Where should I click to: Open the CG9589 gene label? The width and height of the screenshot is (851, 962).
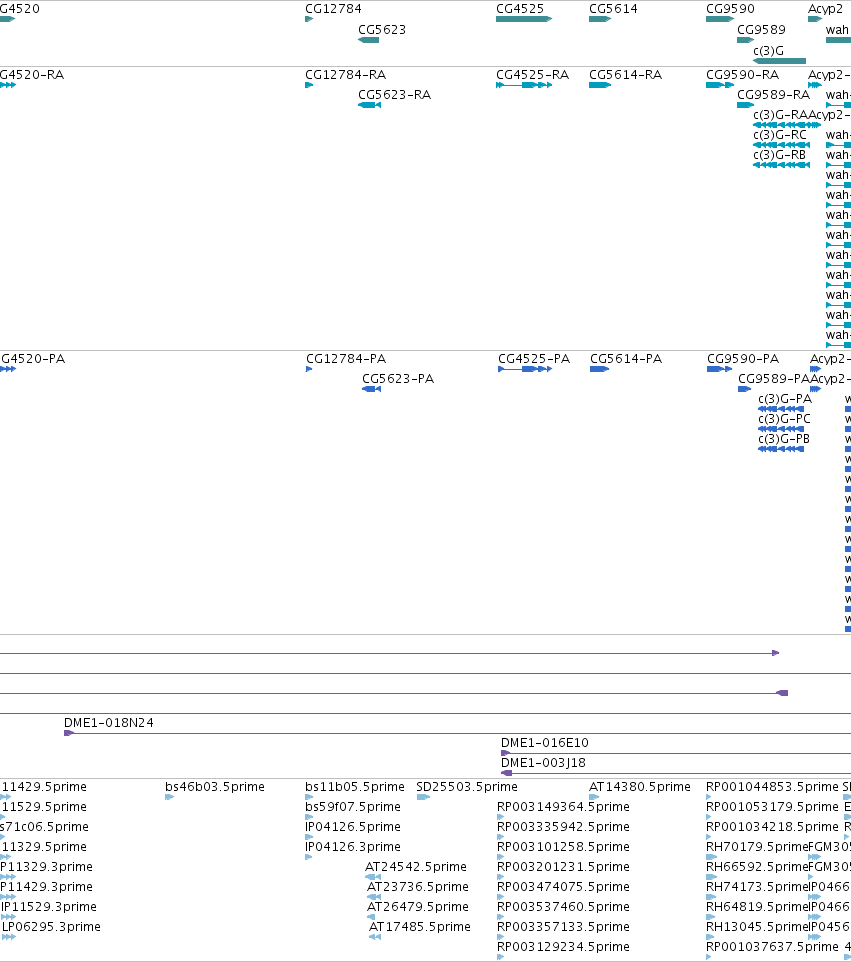[x=761, y=29]
